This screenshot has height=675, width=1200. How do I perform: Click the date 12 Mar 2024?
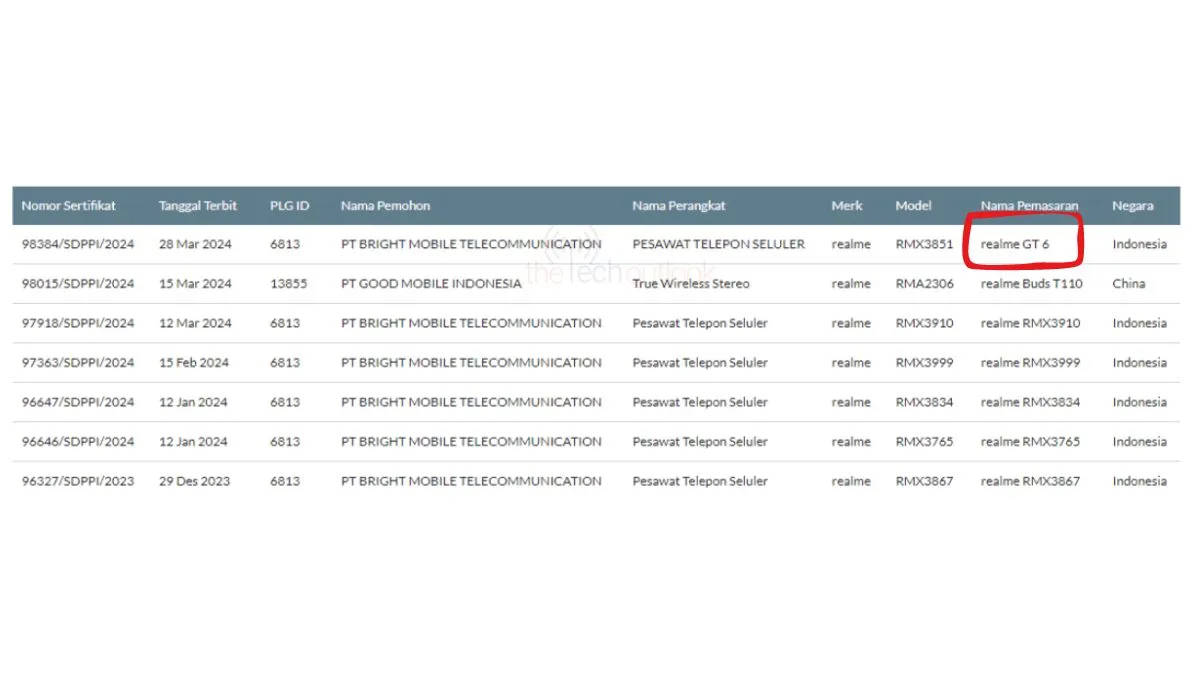[x=195, y=323]
